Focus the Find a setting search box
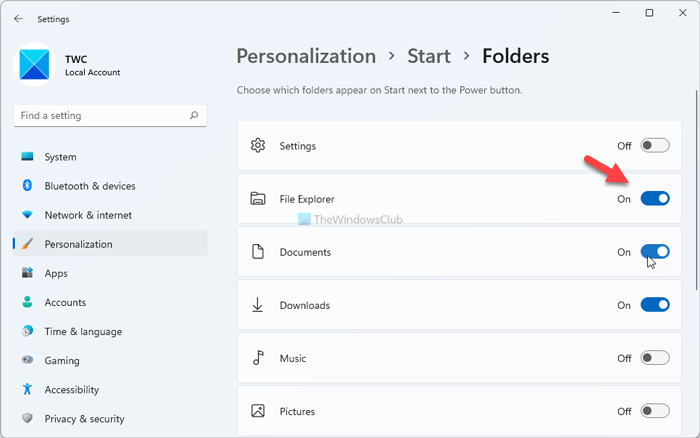The image size is (700, 438). point(100,116)
